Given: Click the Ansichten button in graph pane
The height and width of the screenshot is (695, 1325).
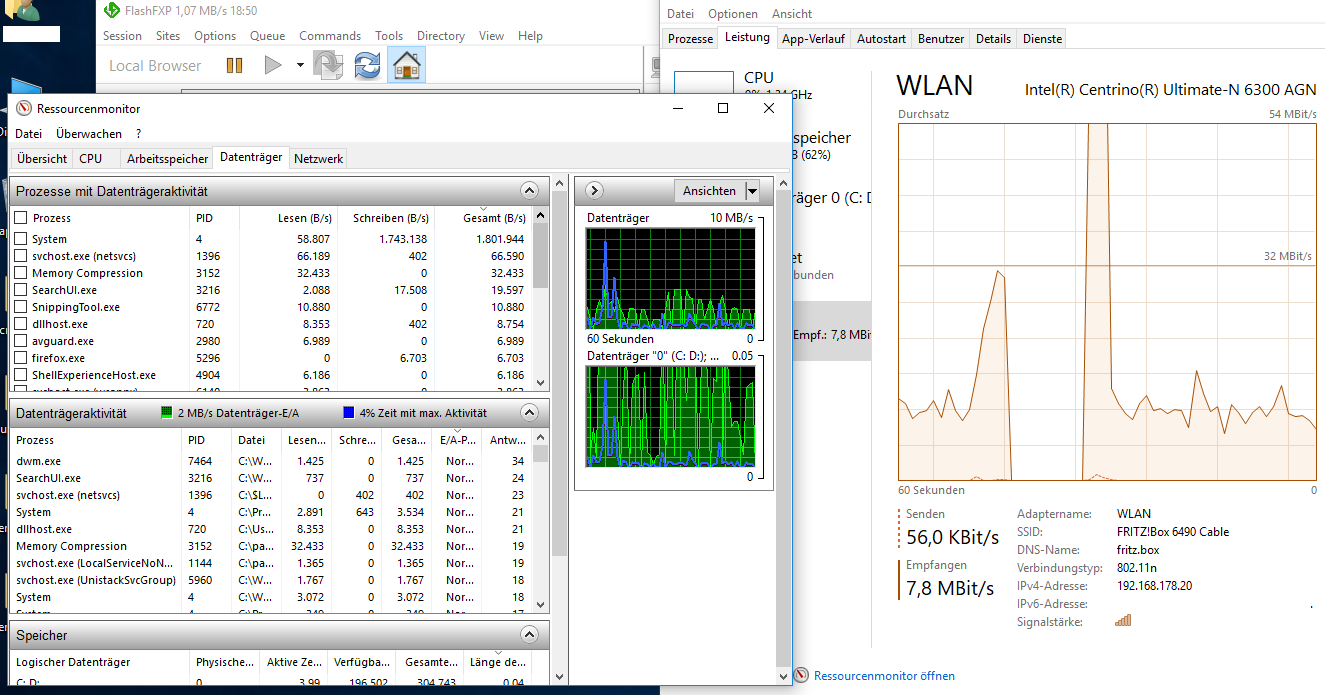Looking at the screenshot, I should pos(709,191).
